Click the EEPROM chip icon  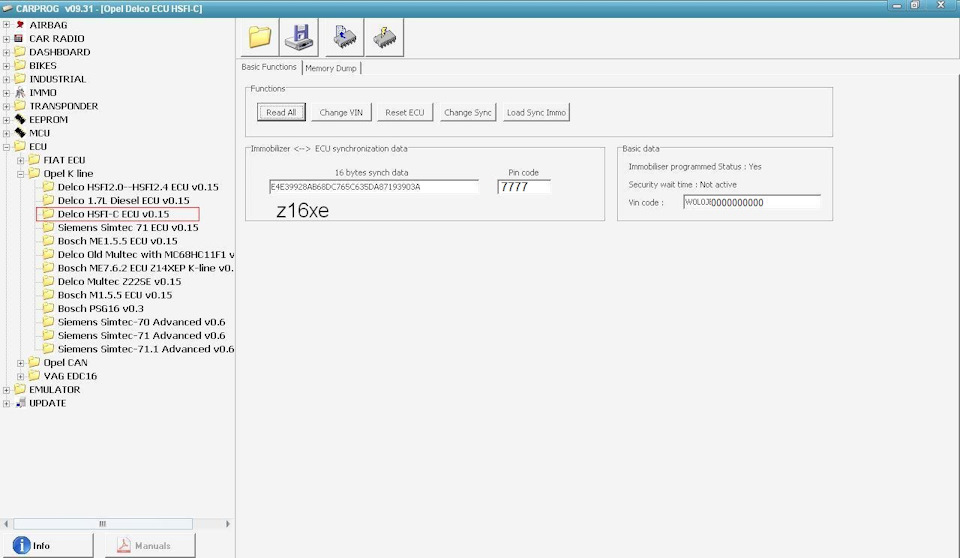20,119
